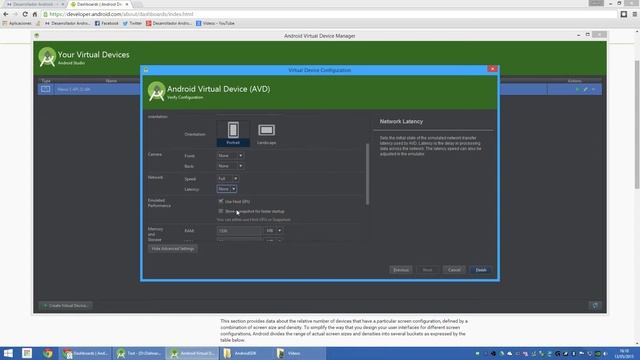Viewport: 640px width, 360px height.
Task: Switch to the Desarrollador Android Chrome tab
Action: click(34, 4)
